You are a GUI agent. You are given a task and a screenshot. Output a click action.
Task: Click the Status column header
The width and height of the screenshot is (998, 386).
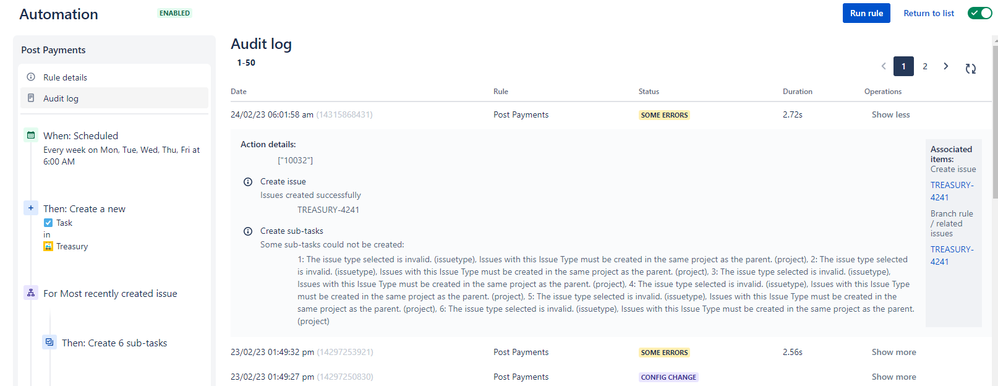tap(649, 92)
